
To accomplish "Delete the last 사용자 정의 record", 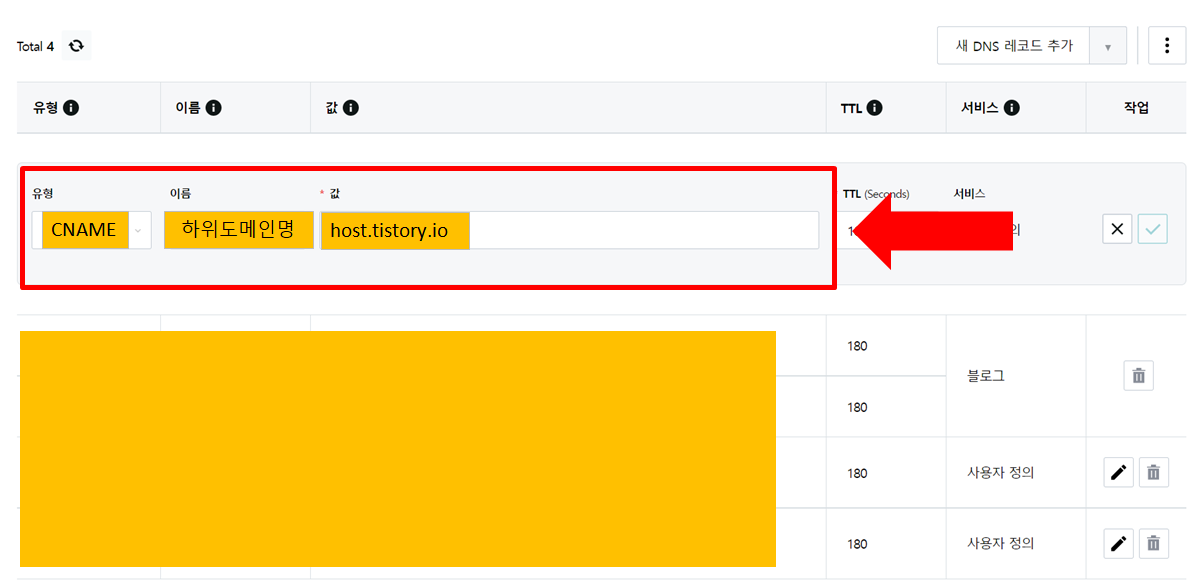I will click(x=1153, y=544).
